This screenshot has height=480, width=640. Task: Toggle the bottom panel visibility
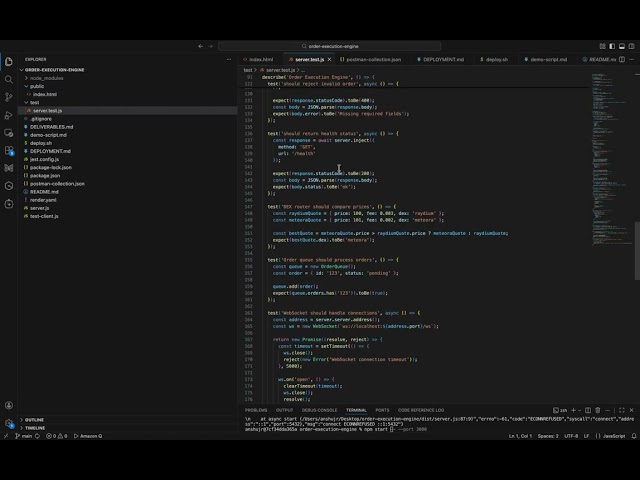622,46
